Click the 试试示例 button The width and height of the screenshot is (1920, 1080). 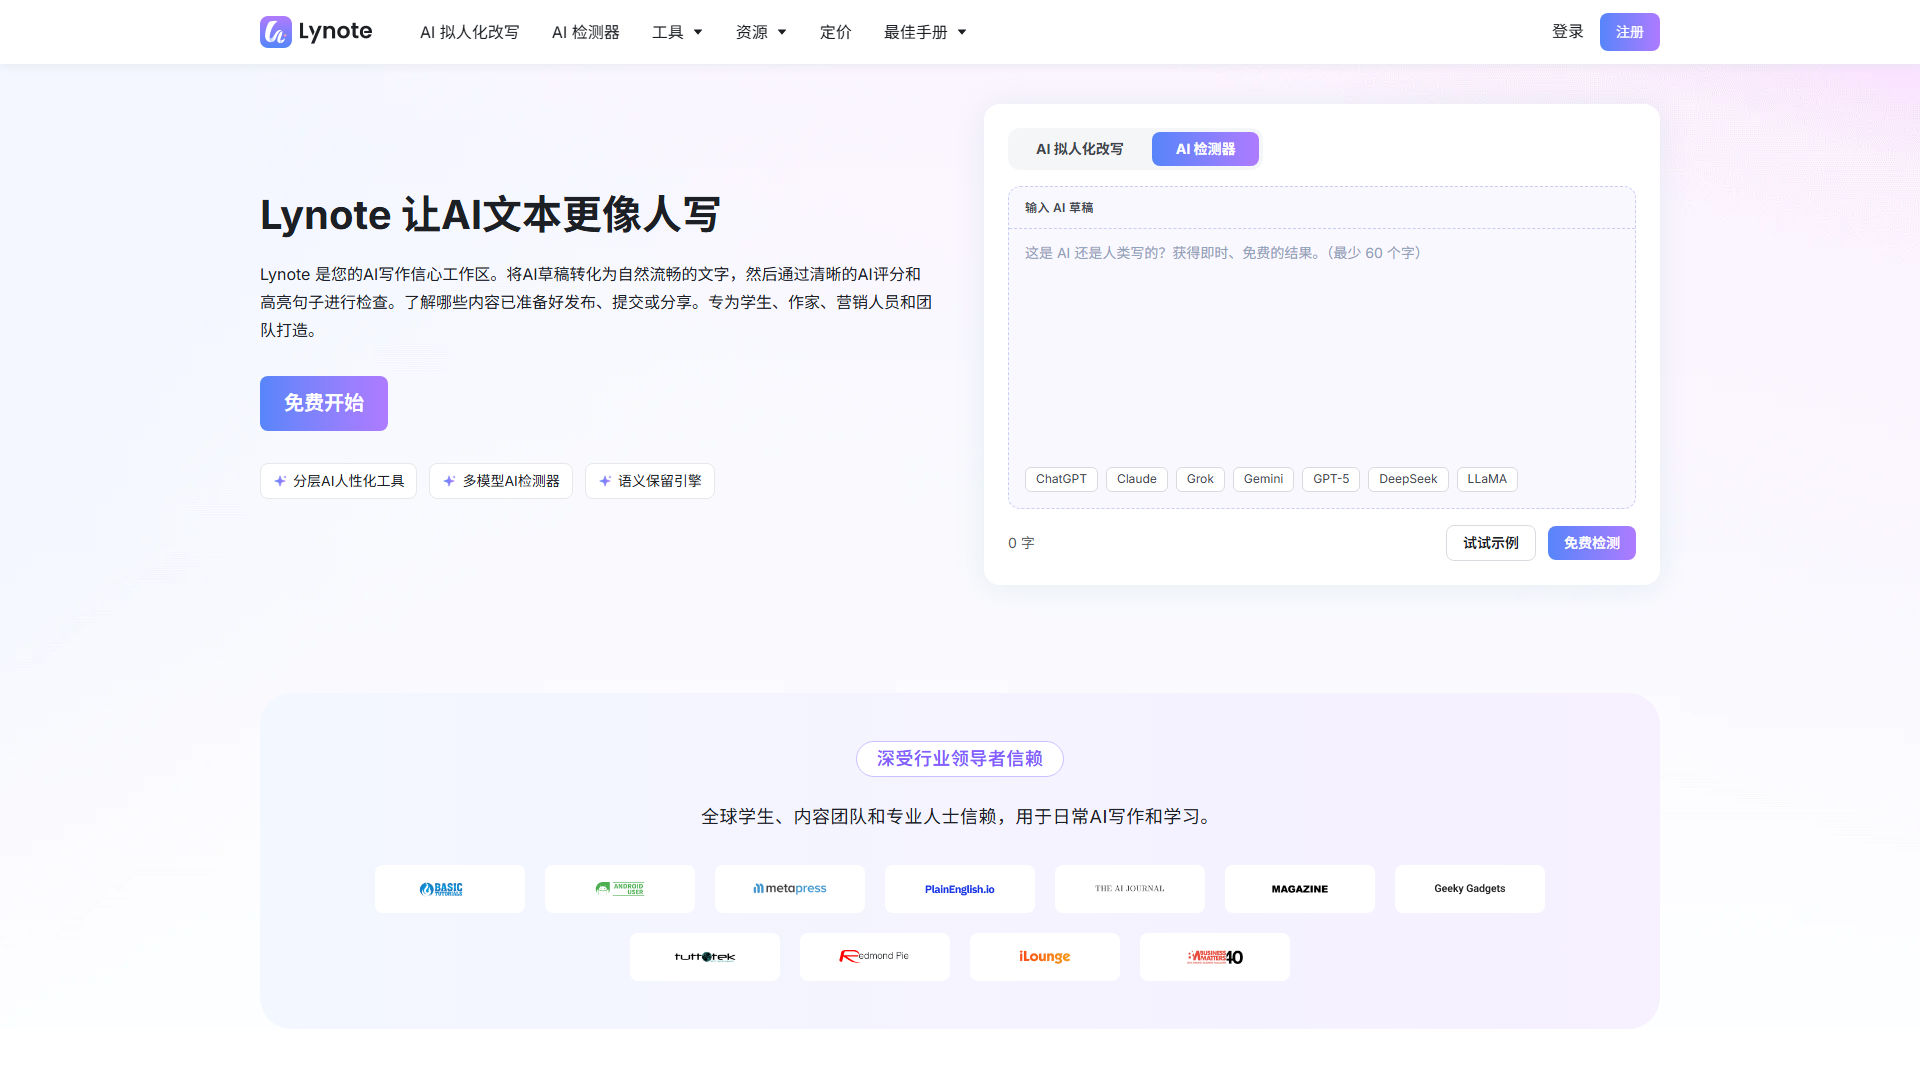[x=1491, y=543]
